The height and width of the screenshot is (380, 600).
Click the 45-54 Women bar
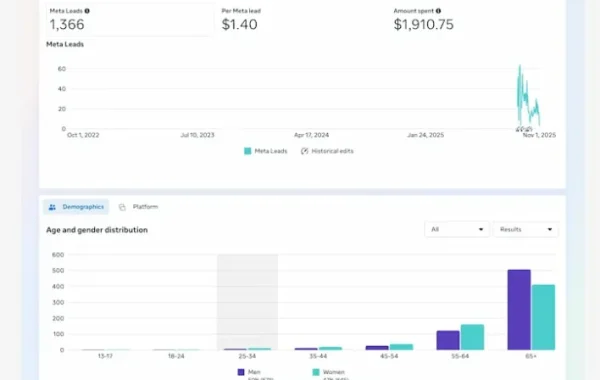pyautogui.click(x=401, y=347)
